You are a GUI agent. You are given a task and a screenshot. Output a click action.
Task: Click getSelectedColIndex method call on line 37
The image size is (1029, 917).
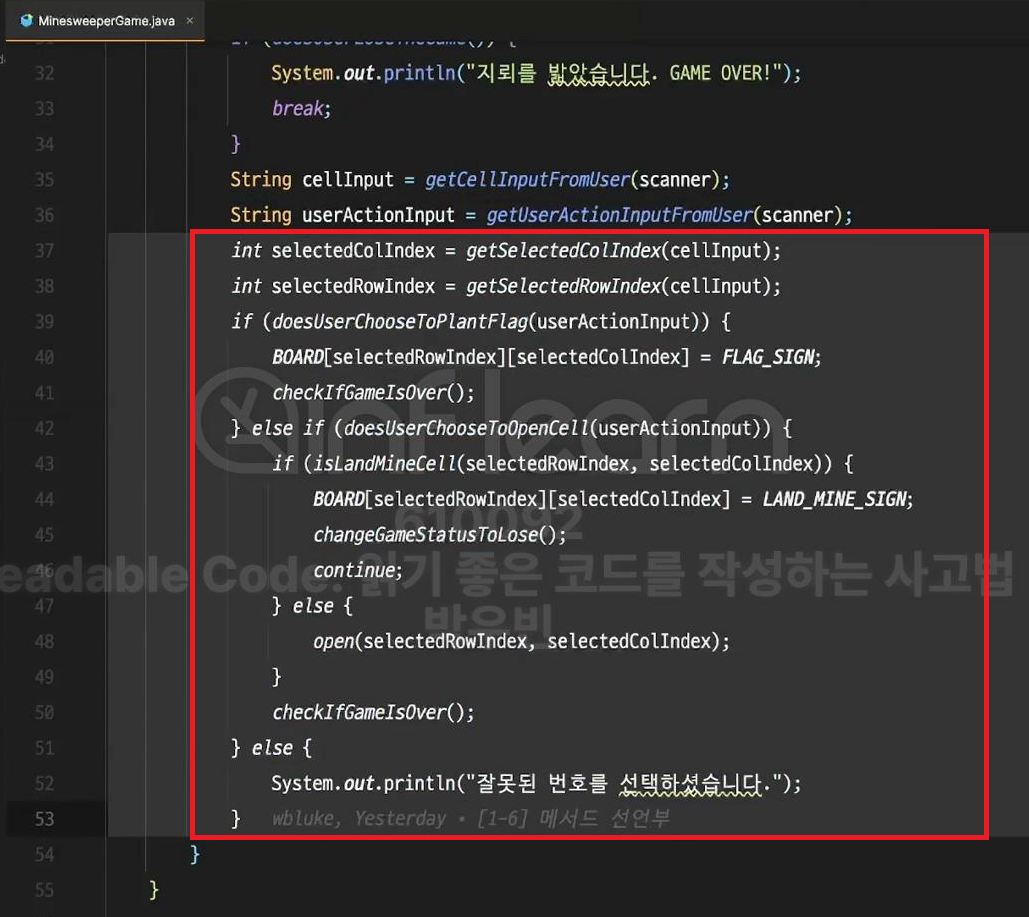click(x=563, y=251)
